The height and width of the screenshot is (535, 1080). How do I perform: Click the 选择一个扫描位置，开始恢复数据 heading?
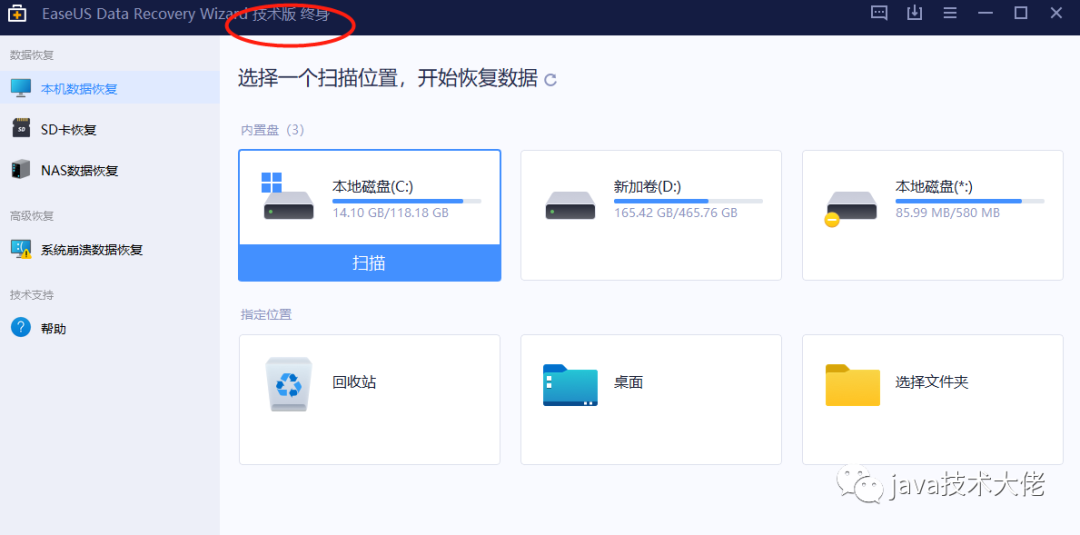[x=388, y=78]
